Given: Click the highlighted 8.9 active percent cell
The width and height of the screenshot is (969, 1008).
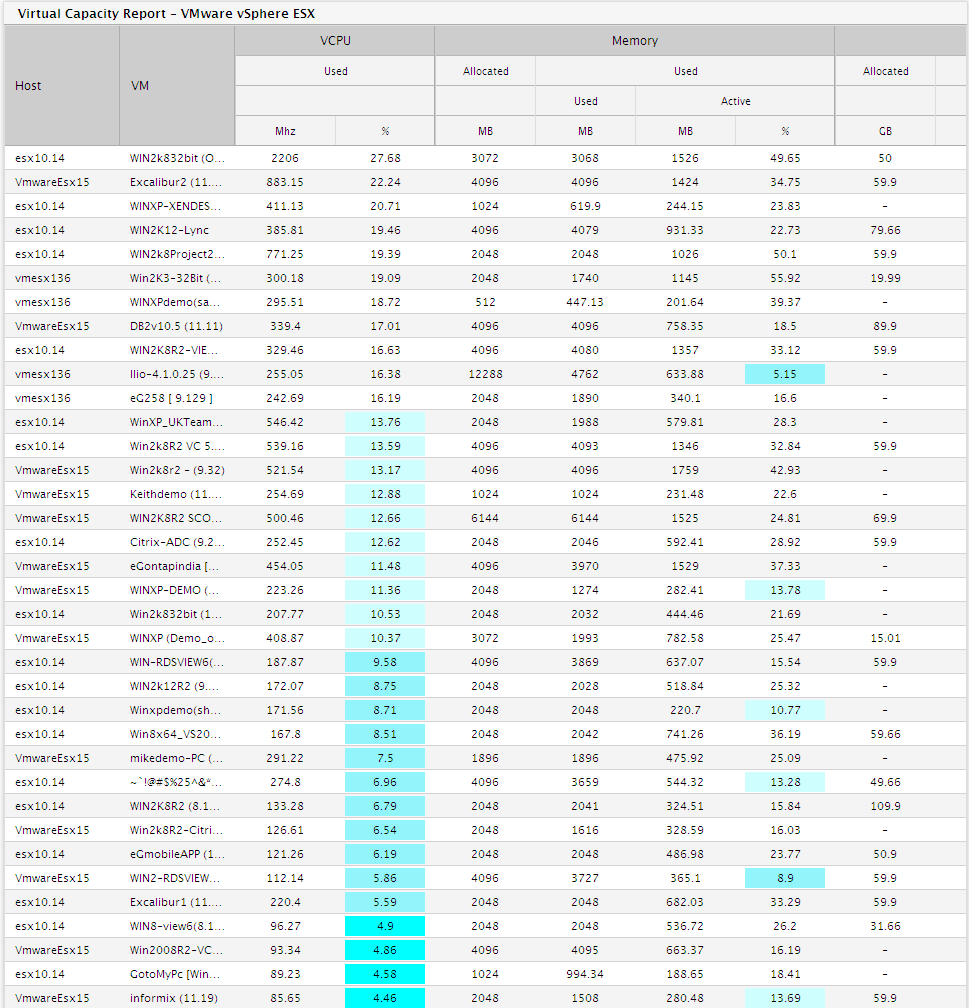Looking at the screenshot, I should tap(784, 878).
